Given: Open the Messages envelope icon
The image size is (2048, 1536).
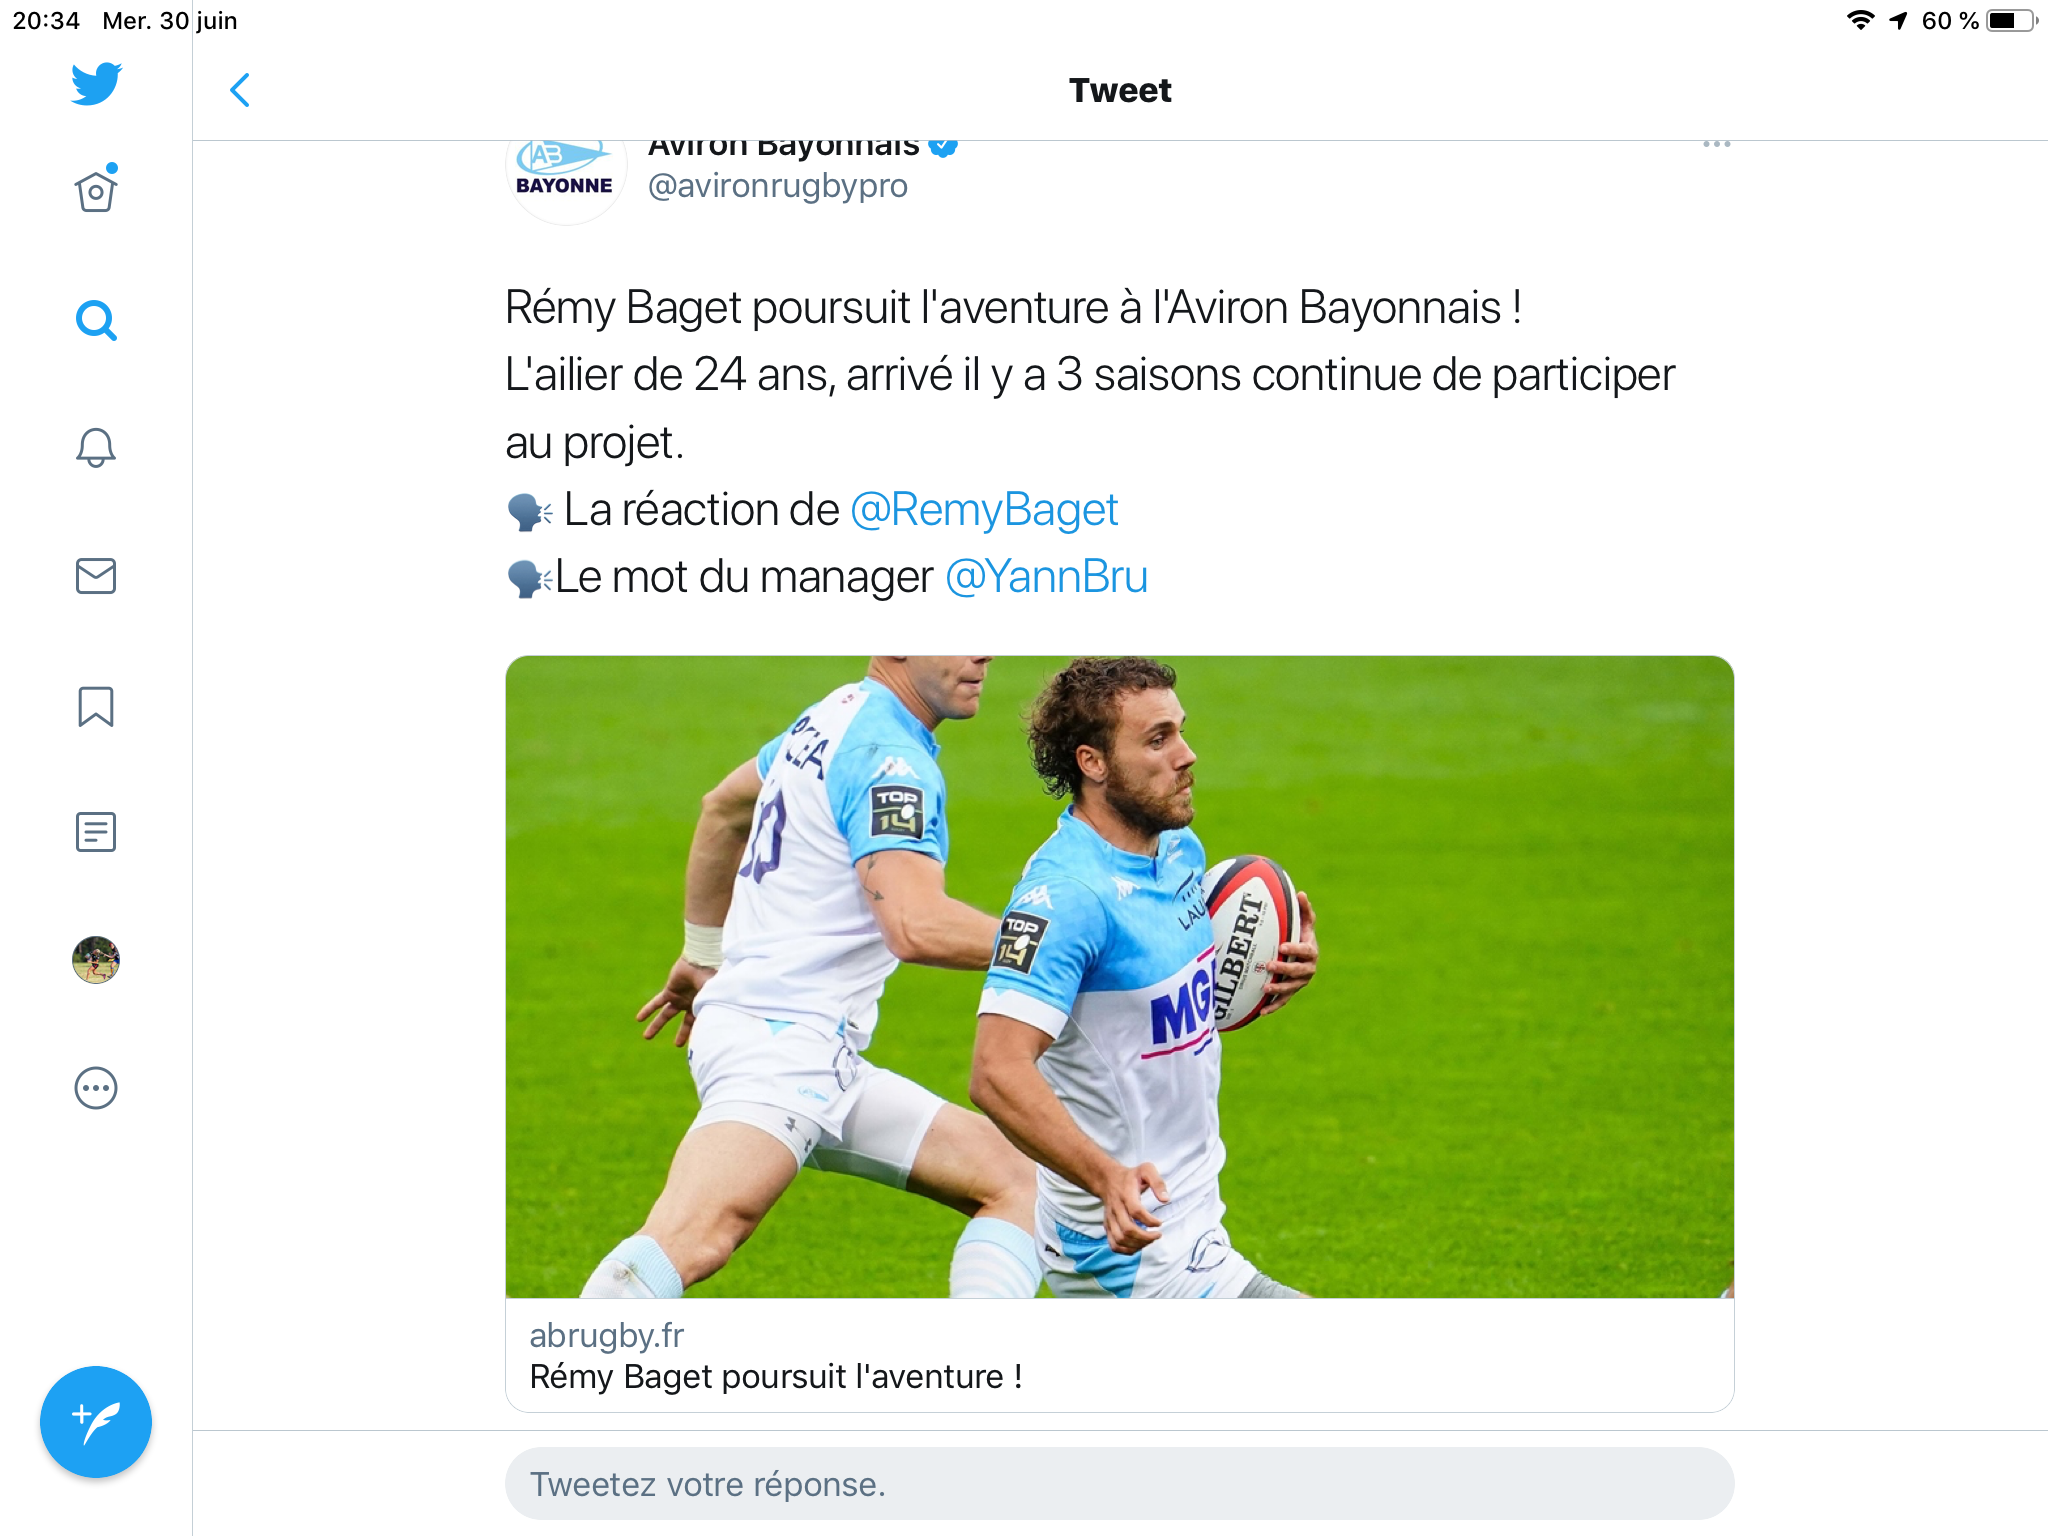Looking at the screenshot, I should point(96,576).
